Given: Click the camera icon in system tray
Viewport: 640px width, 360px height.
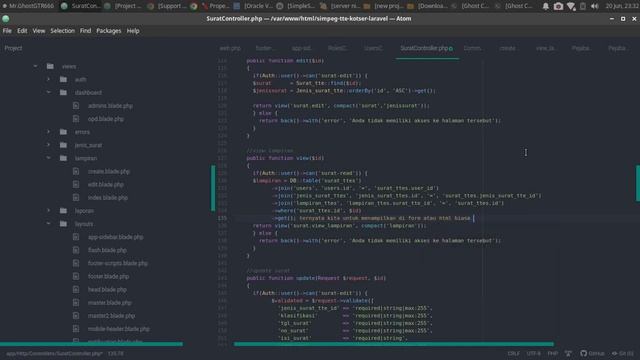Looking at the screenshot, I should coord(558,6).
